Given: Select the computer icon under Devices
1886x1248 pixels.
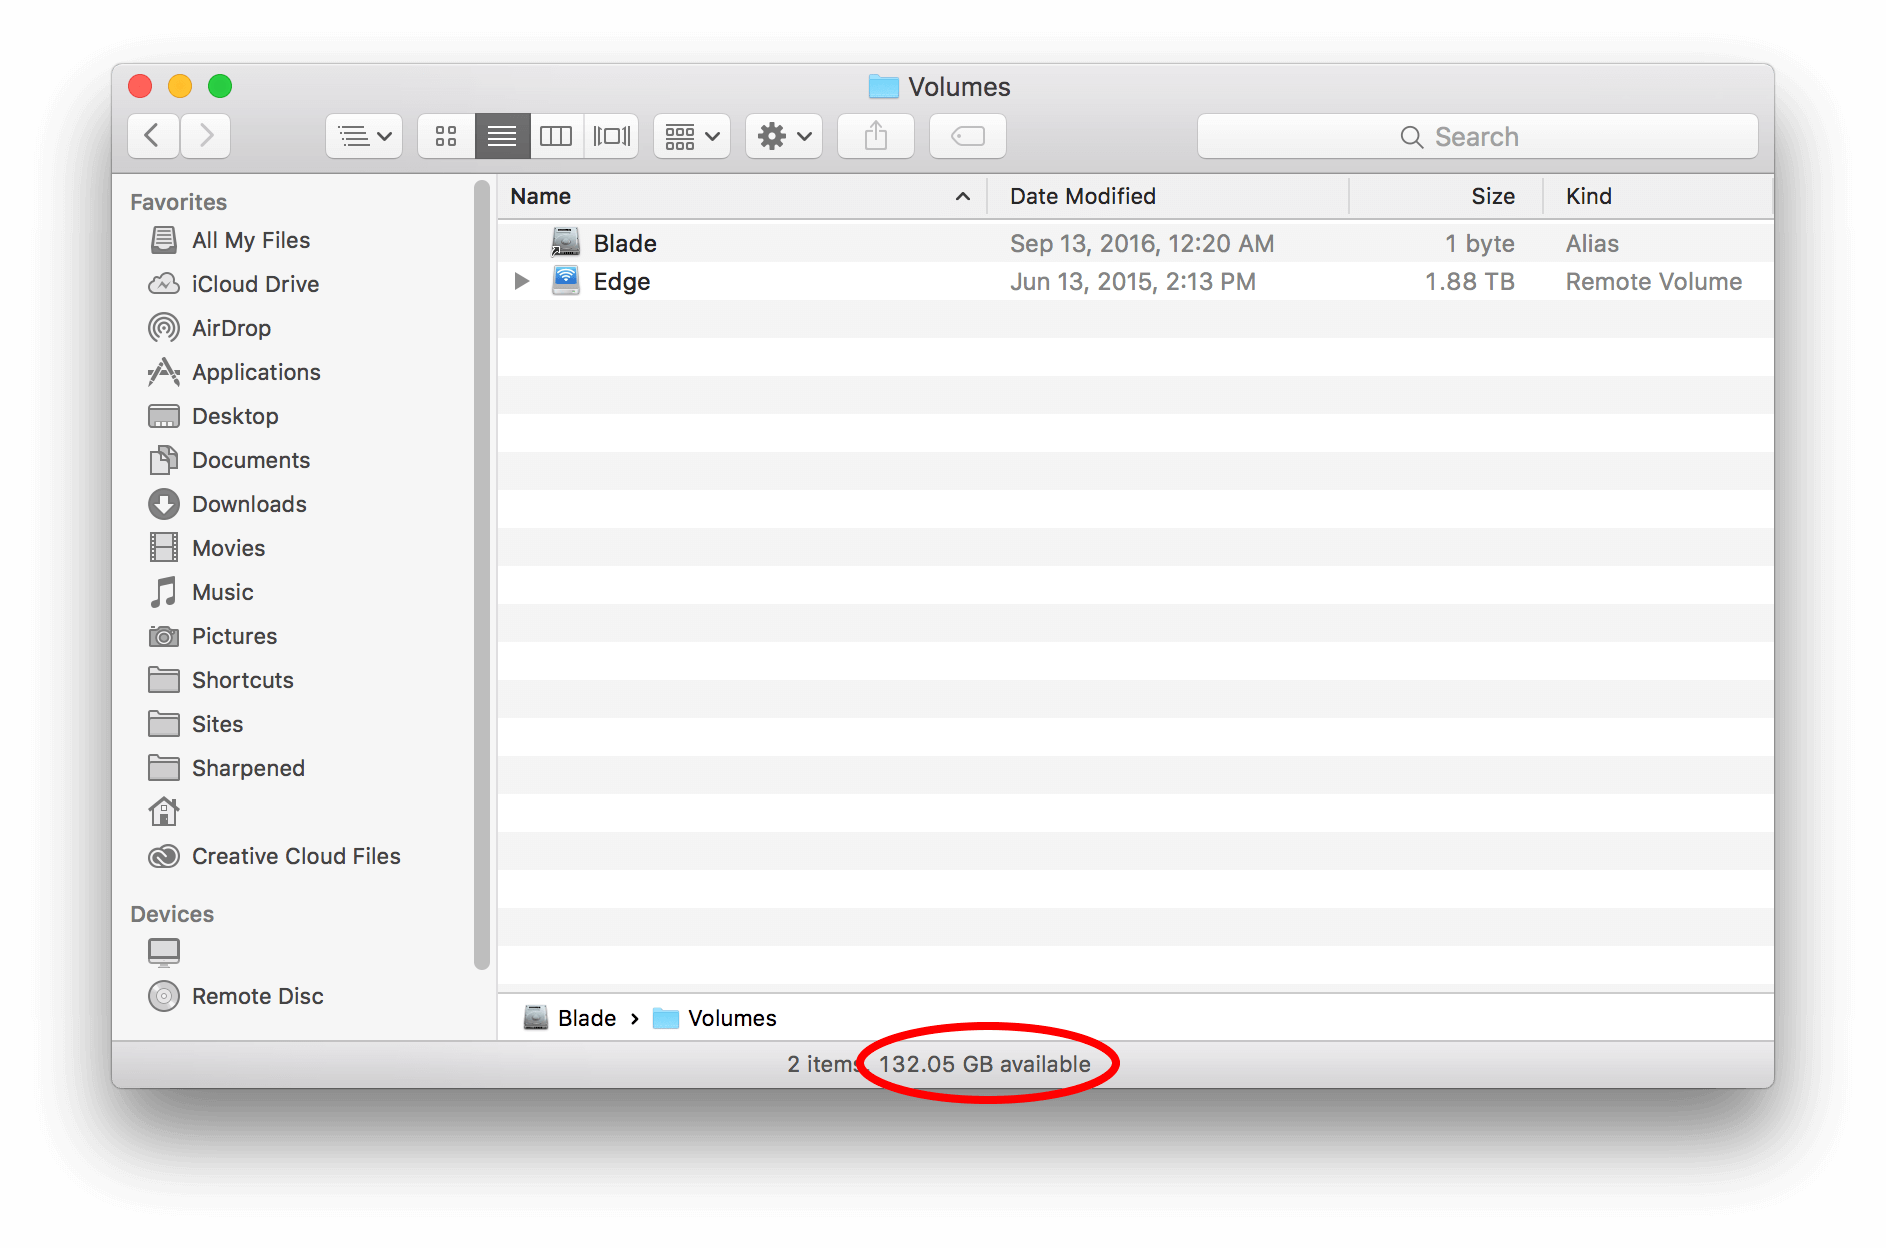Looking at the screenshot, I should (x=164, y=952).
